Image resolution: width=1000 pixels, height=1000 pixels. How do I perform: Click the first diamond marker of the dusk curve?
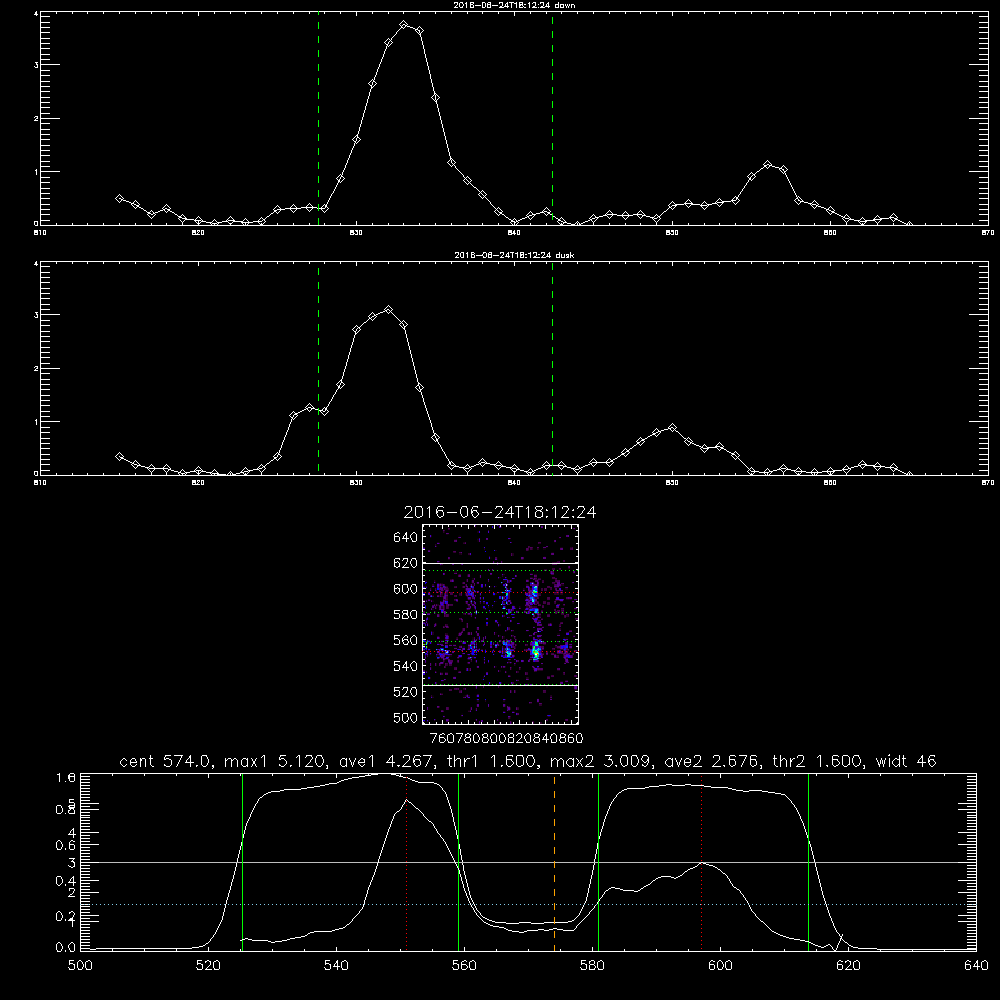(x=119, y=457)
